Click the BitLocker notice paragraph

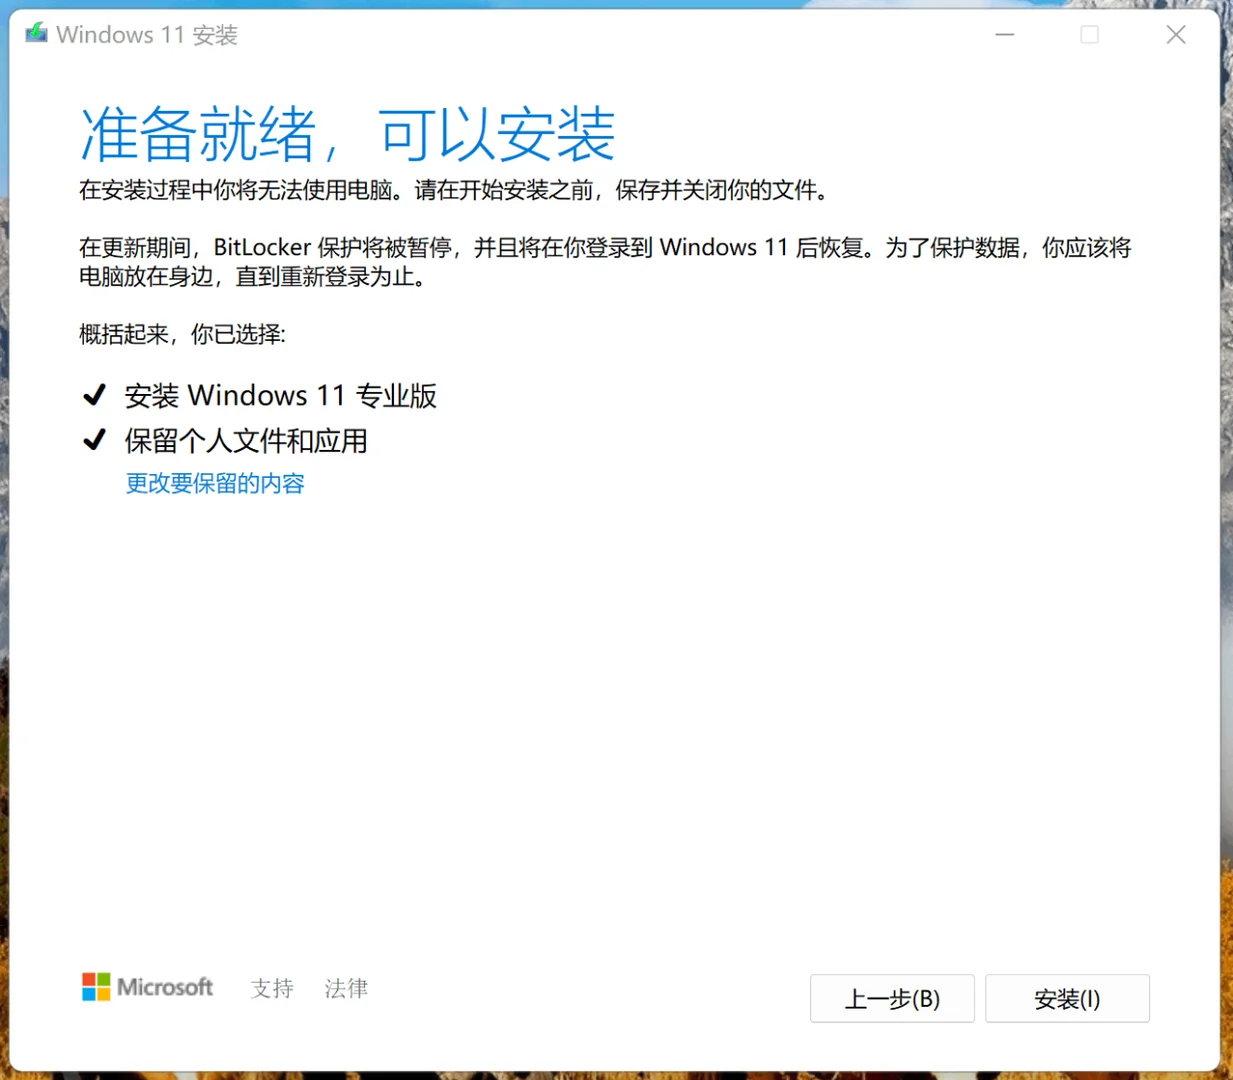[600, 262]
